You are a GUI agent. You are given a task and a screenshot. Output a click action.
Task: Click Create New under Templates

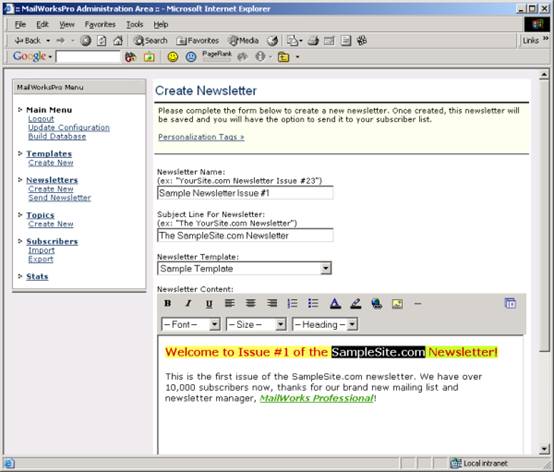pos(51,163)
